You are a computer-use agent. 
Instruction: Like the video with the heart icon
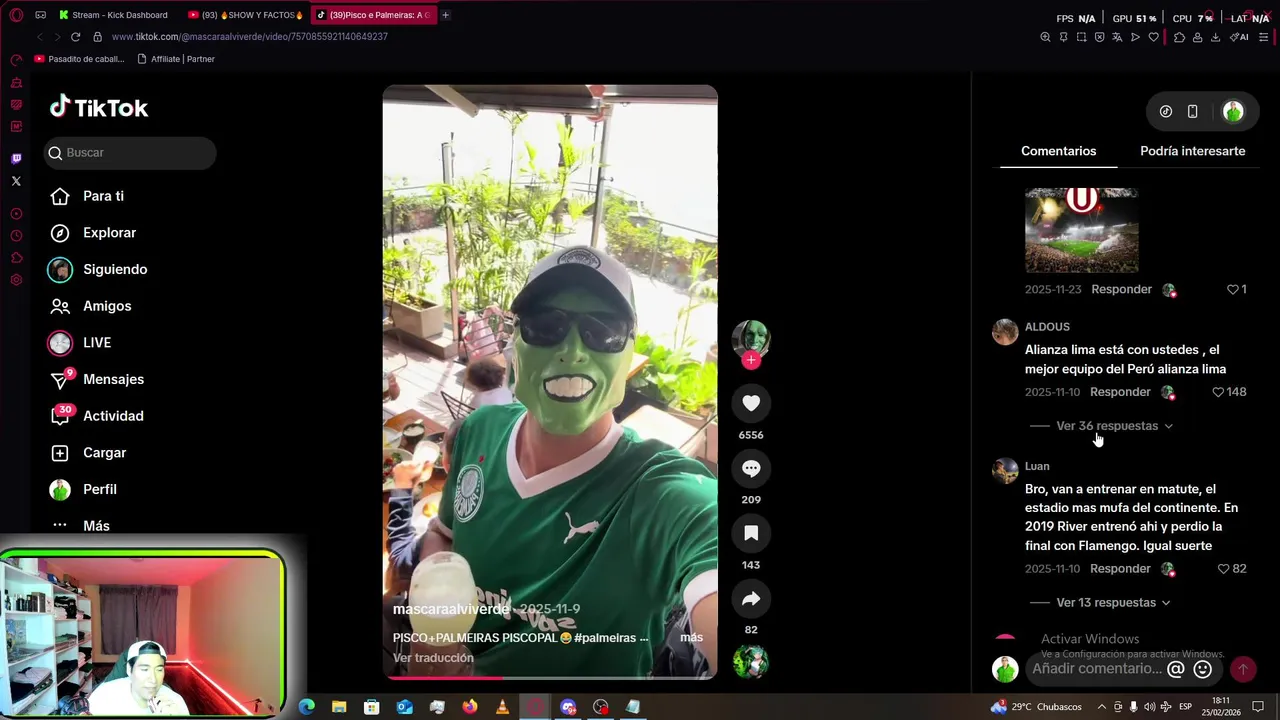pyautogui.click(x=751, y=403)
